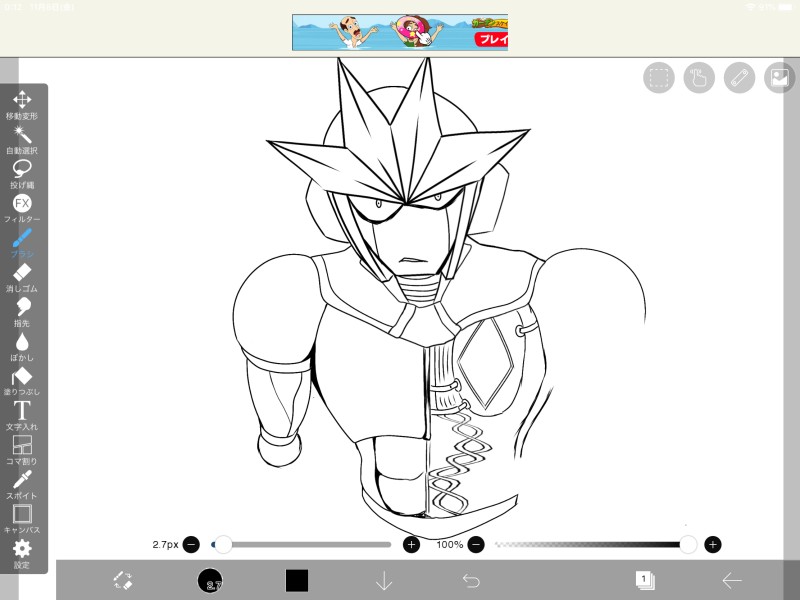Tap the 100% opacity value
This screenshot has height=600, width=800.
(x=449, y=544)
